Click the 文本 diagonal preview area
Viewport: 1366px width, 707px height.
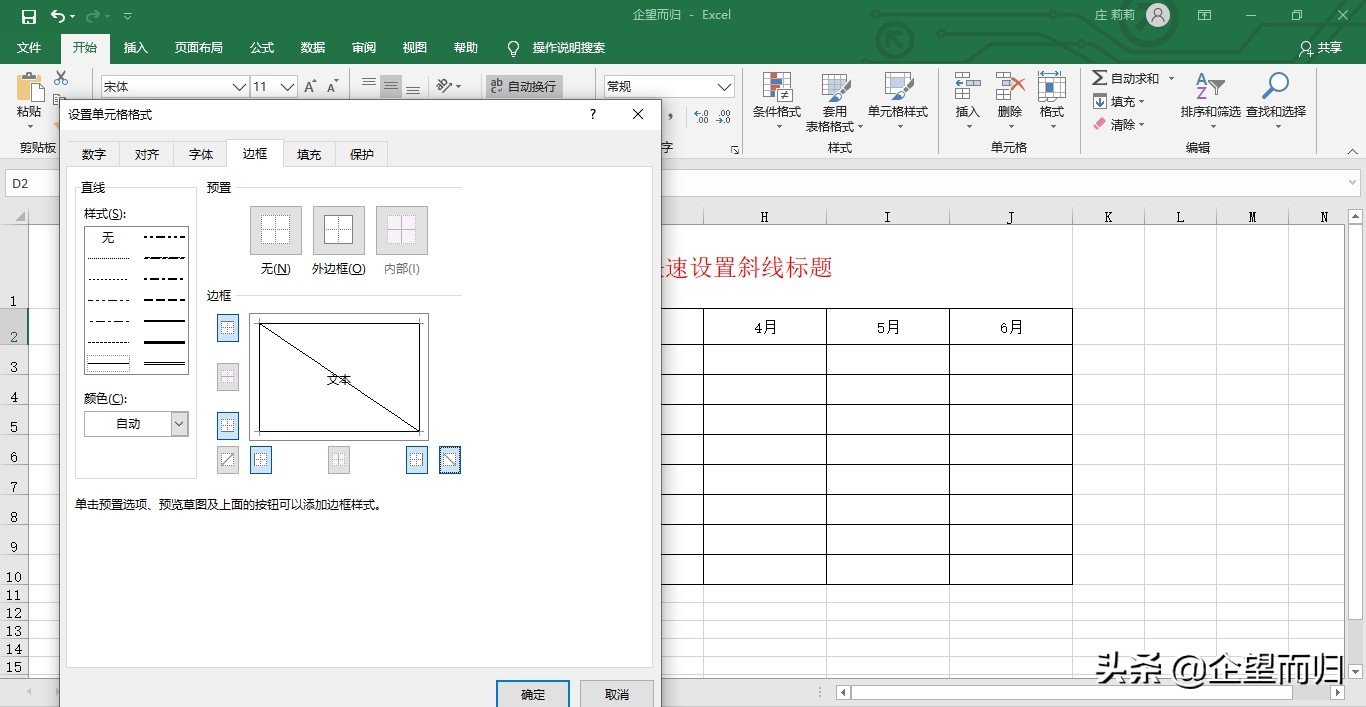(338, 378)
